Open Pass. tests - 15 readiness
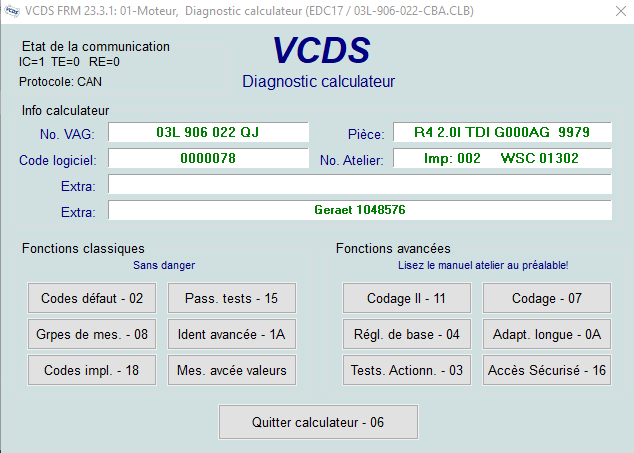Viewport: 634px width, 453px height. [x=232, y=298]
